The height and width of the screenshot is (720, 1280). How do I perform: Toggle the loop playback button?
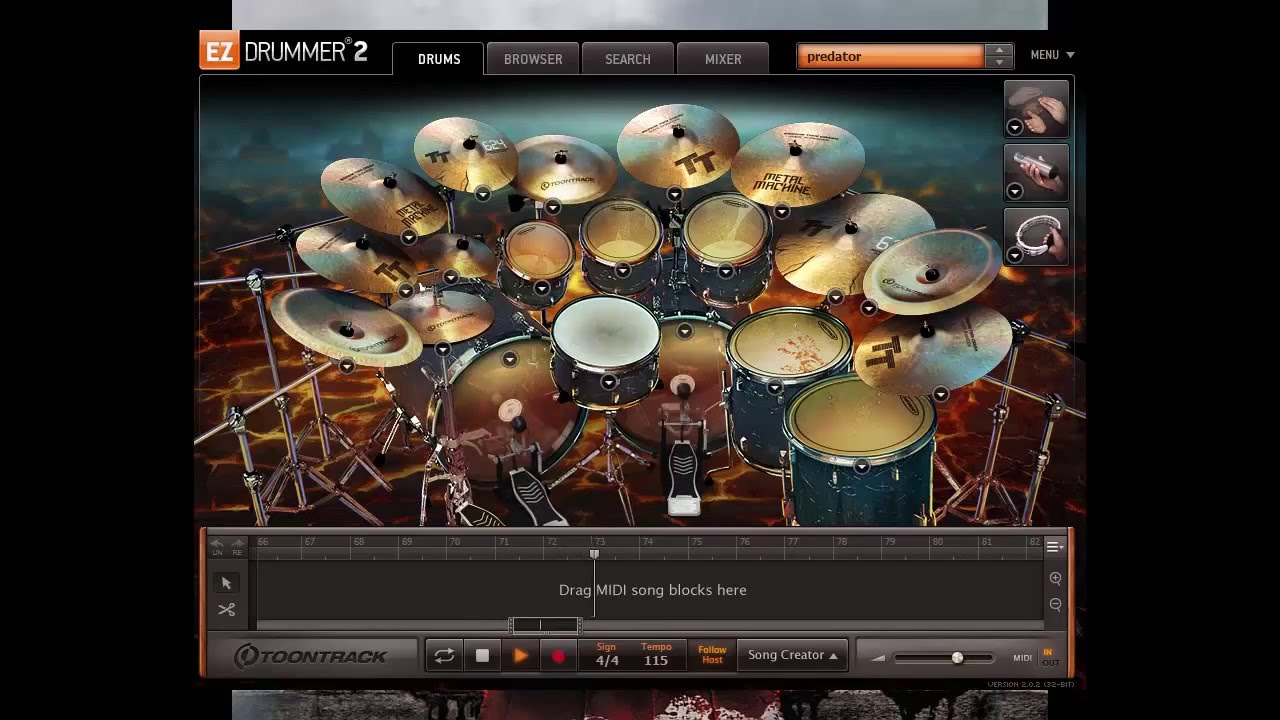pyautogui.click(x=444, y=656)
